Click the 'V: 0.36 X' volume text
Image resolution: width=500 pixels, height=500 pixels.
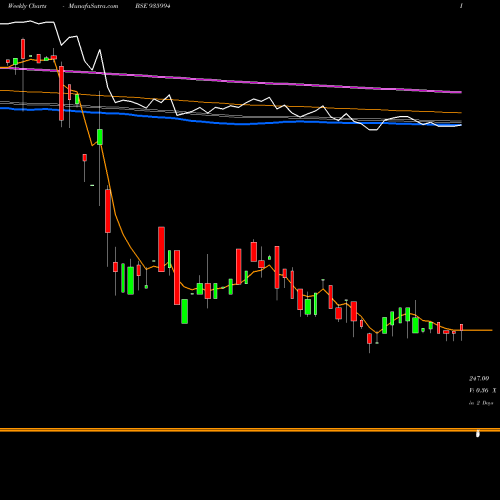[x=482, y=390]
